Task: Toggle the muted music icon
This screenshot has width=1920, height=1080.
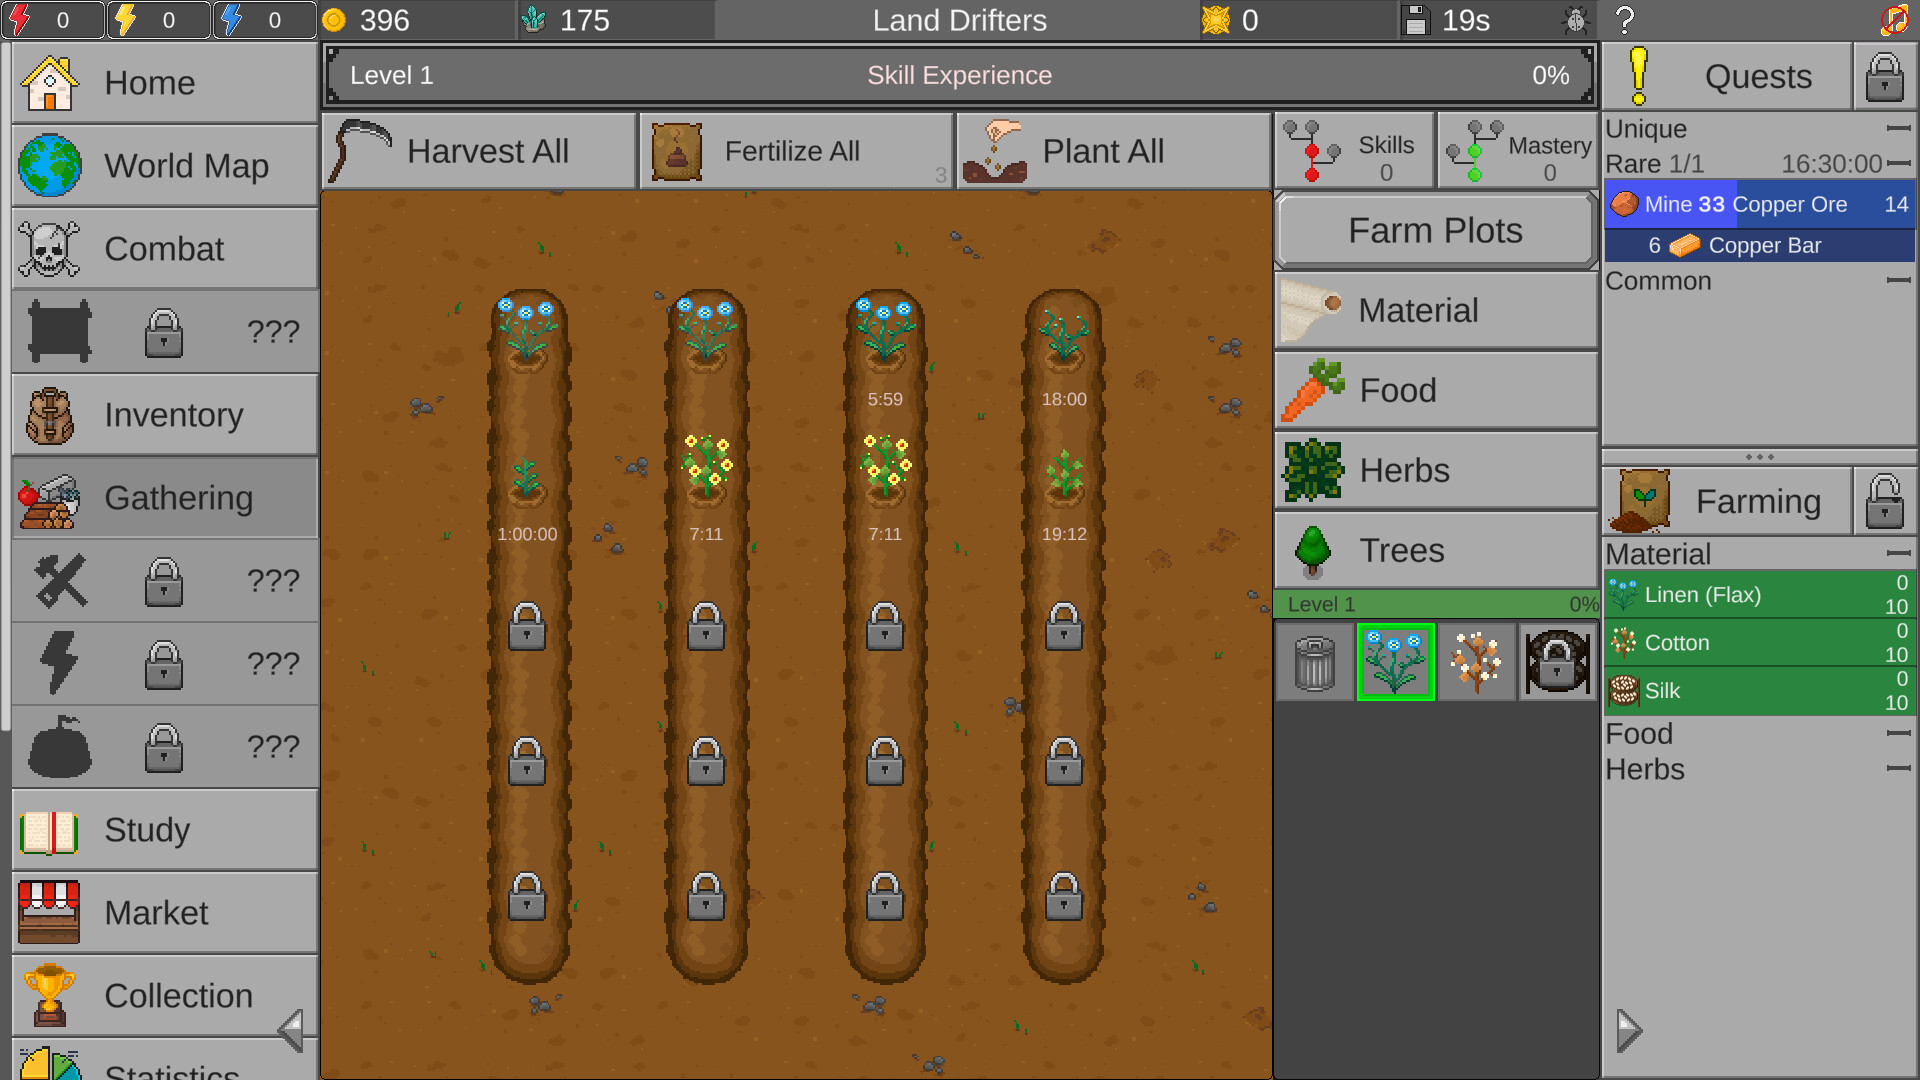Action: coord(1896,18)
